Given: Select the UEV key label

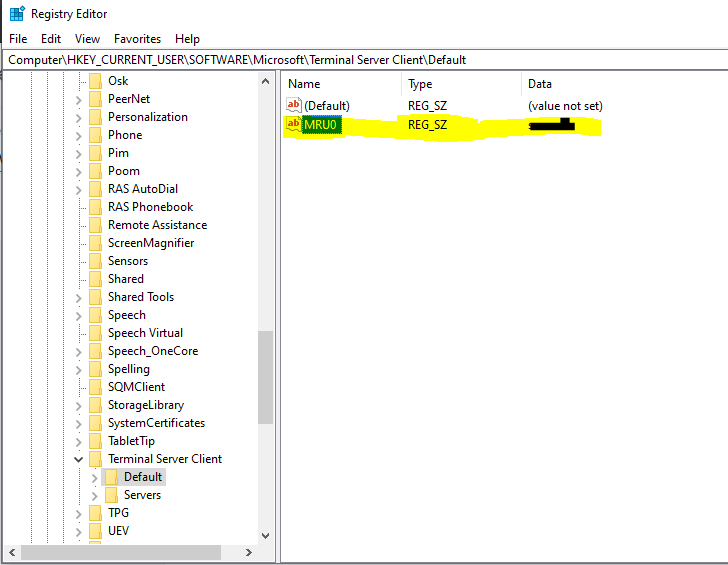Looking at the screenshot, I should tap(118, 531).
